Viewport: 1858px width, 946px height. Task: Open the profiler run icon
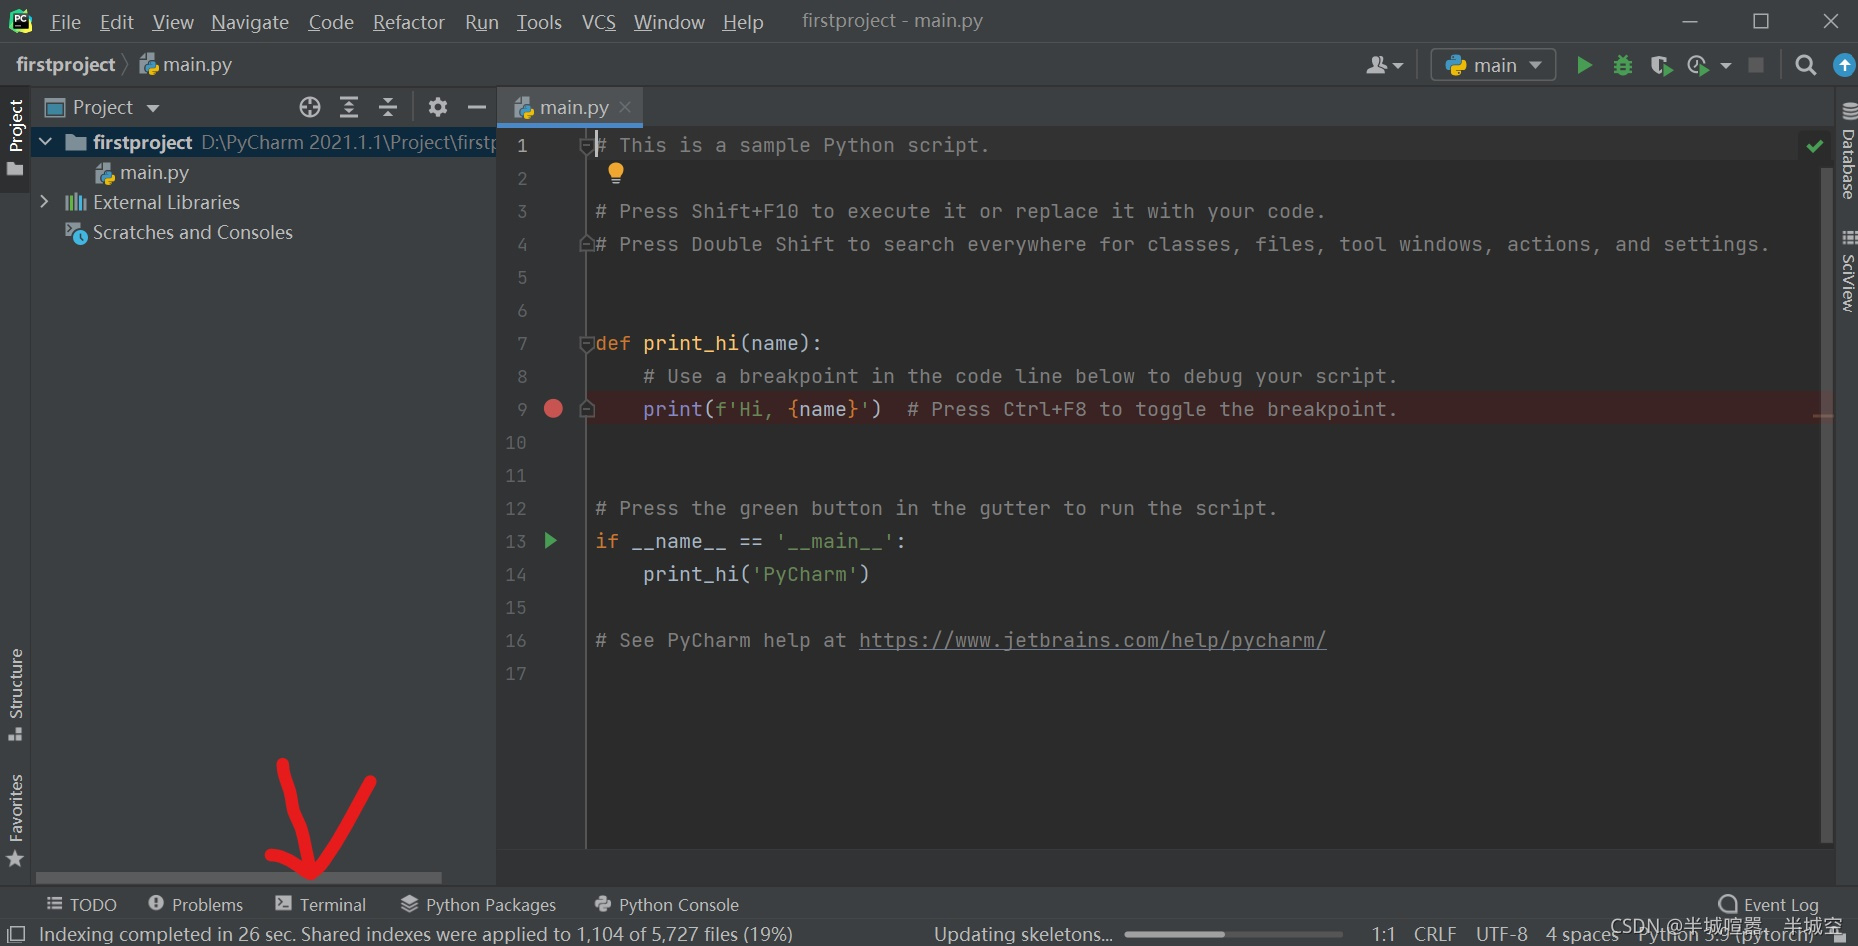(x=1698, y=65)
